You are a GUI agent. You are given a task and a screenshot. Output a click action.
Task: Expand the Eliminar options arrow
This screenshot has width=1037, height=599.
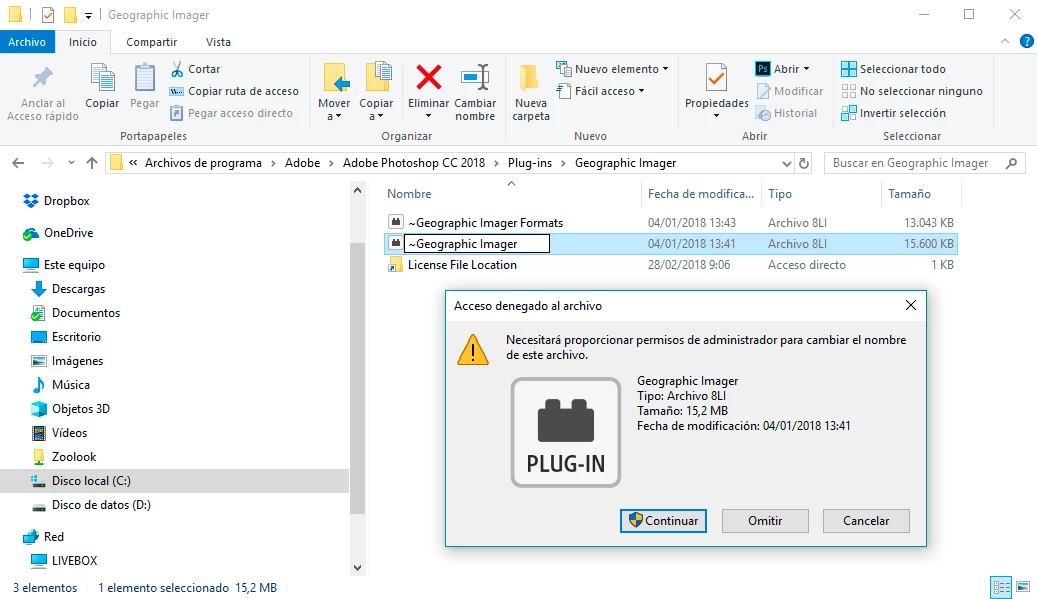tap(429, 116)
